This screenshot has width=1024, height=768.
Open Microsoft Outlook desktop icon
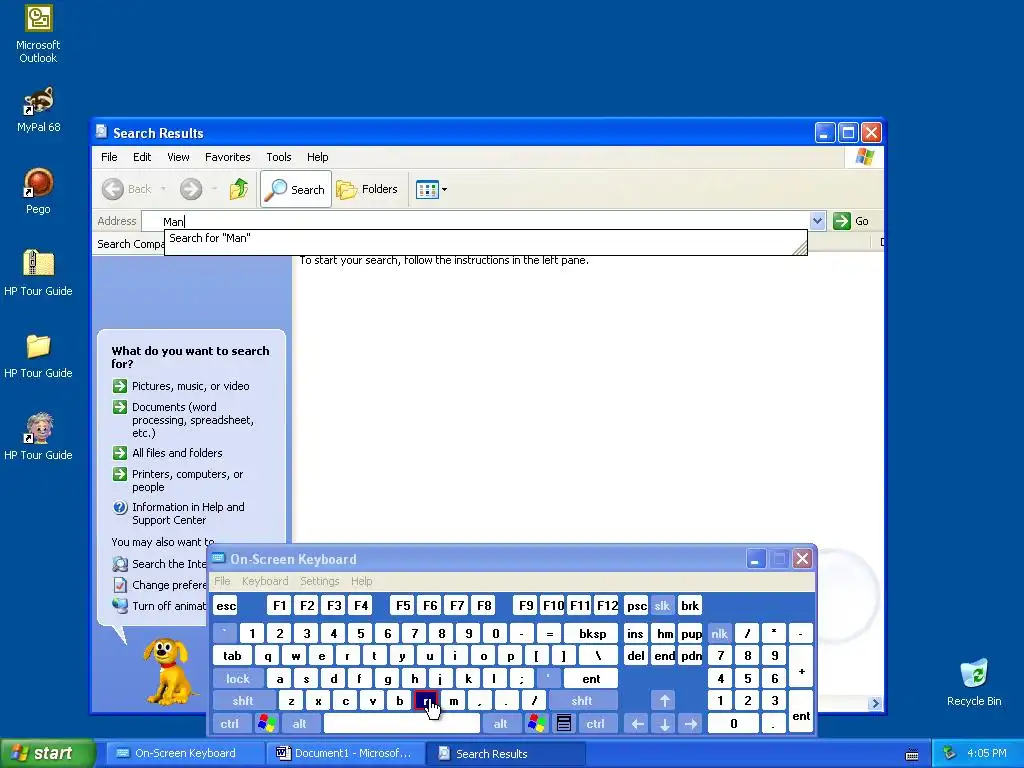pos(38,34)
